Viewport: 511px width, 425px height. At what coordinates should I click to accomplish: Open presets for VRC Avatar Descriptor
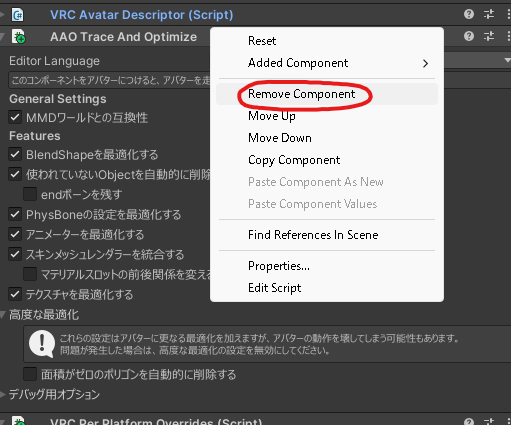pyautogui.click(x=489, y=14)
